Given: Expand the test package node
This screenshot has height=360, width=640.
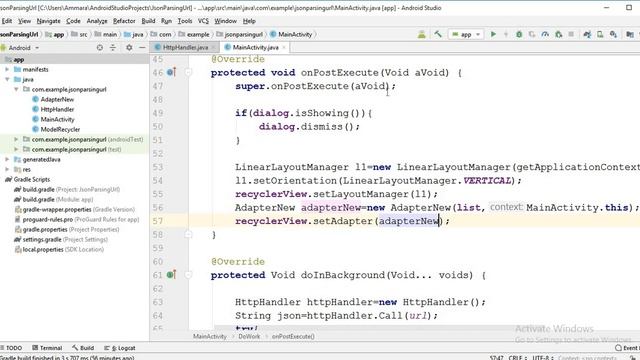Looking at the screenshot, I should click(x=16, y=149).
